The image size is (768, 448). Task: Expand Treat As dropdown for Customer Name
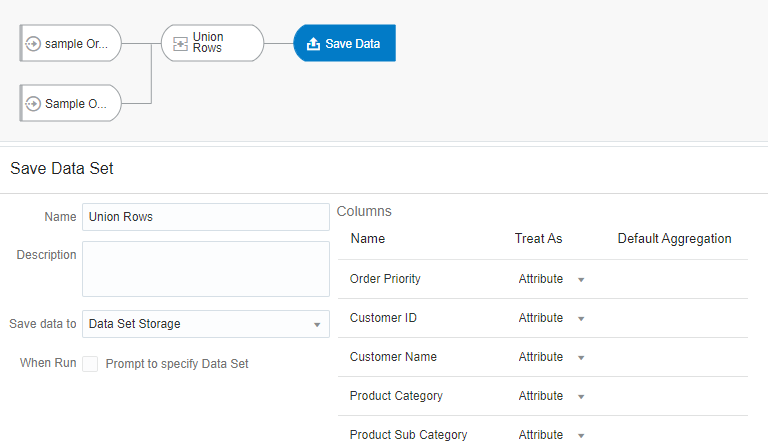pyautogui.click(x=580, y=358)
